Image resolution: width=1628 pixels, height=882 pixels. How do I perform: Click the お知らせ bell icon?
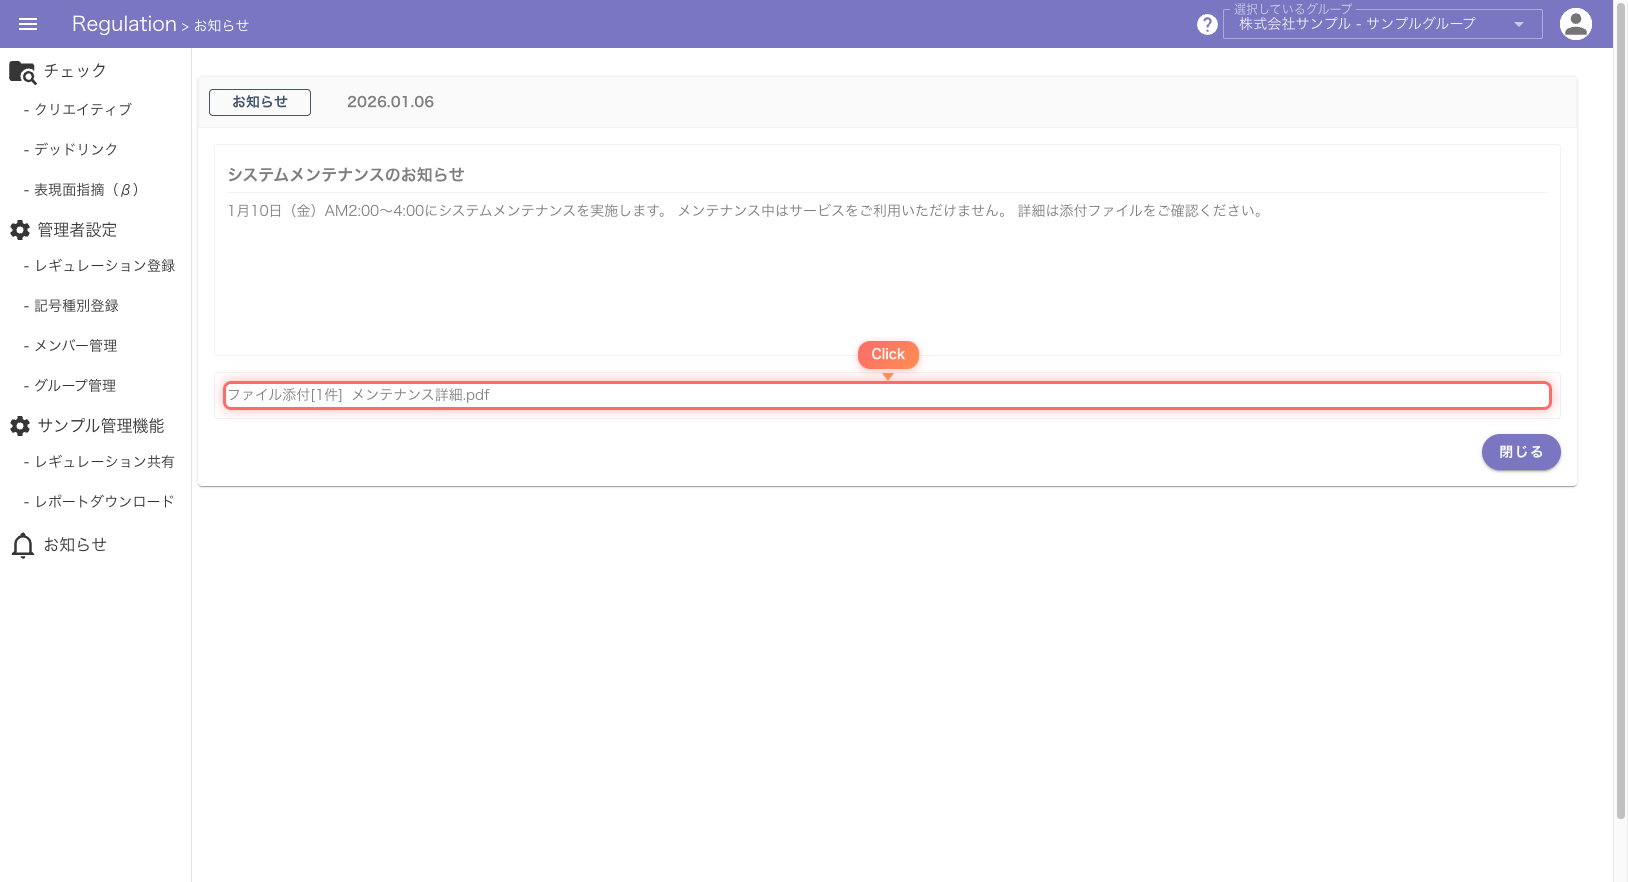(x=22, y=545)
